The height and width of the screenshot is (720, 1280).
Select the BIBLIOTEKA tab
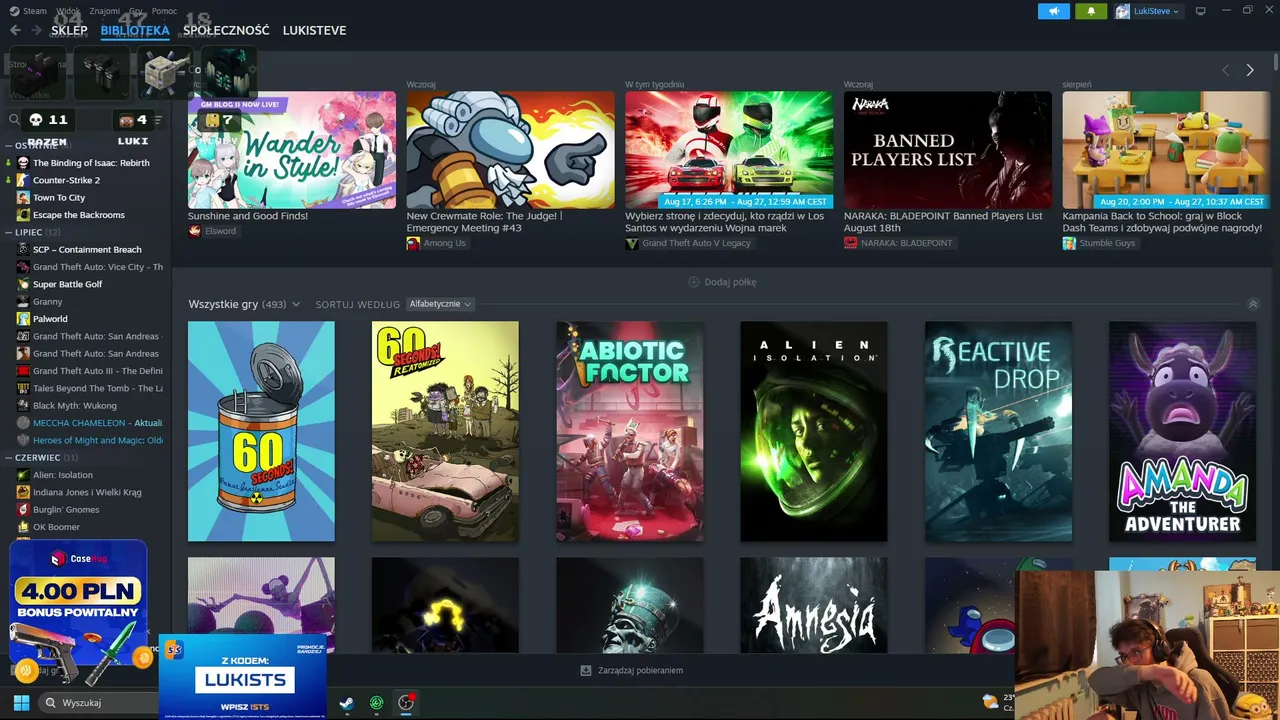(x=135, y=30)
